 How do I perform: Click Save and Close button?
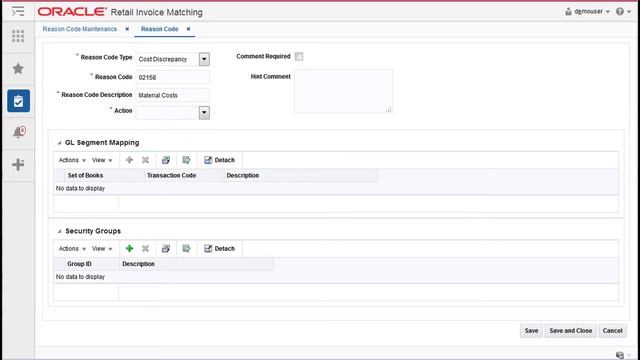570,331
